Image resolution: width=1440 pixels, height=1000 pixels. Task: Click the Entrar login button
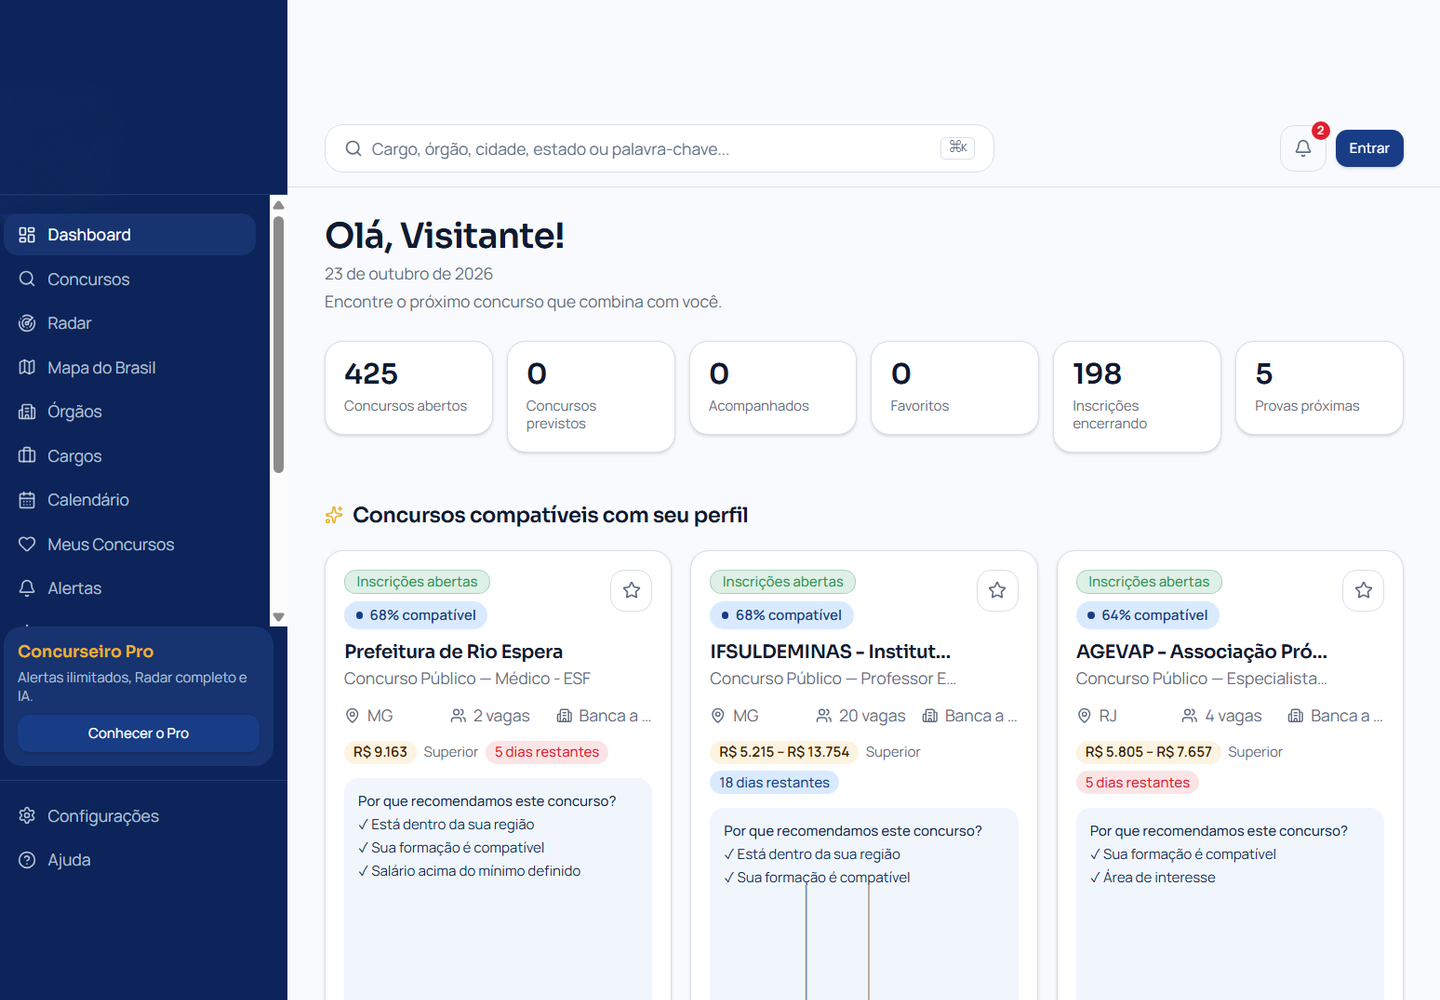(1369, 148)
